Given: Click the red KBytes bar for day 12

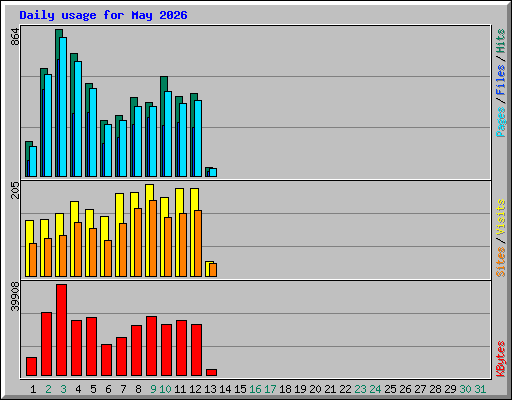Looking at the screenshot, I should [x=196, y=350].
